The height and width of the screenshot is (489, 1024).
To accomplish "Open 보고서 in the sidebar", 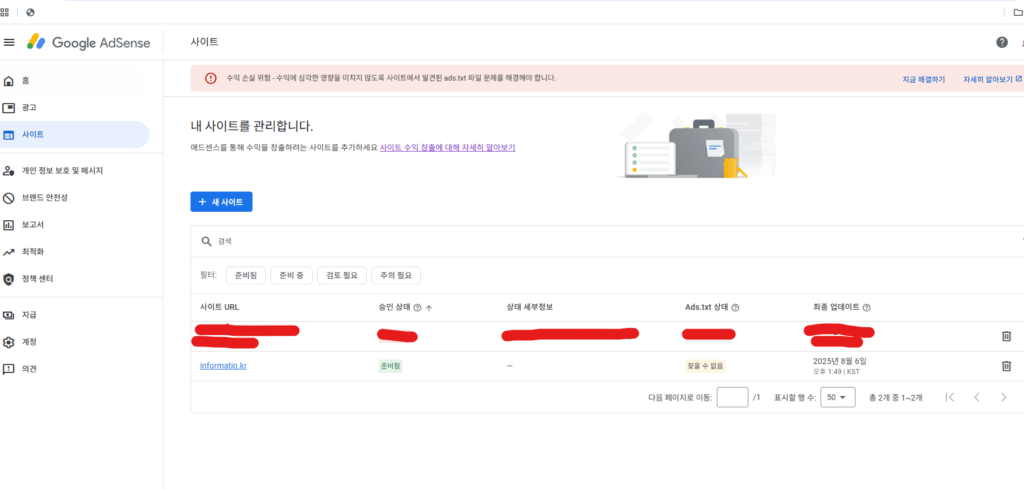I will click(x=34, y=225).
